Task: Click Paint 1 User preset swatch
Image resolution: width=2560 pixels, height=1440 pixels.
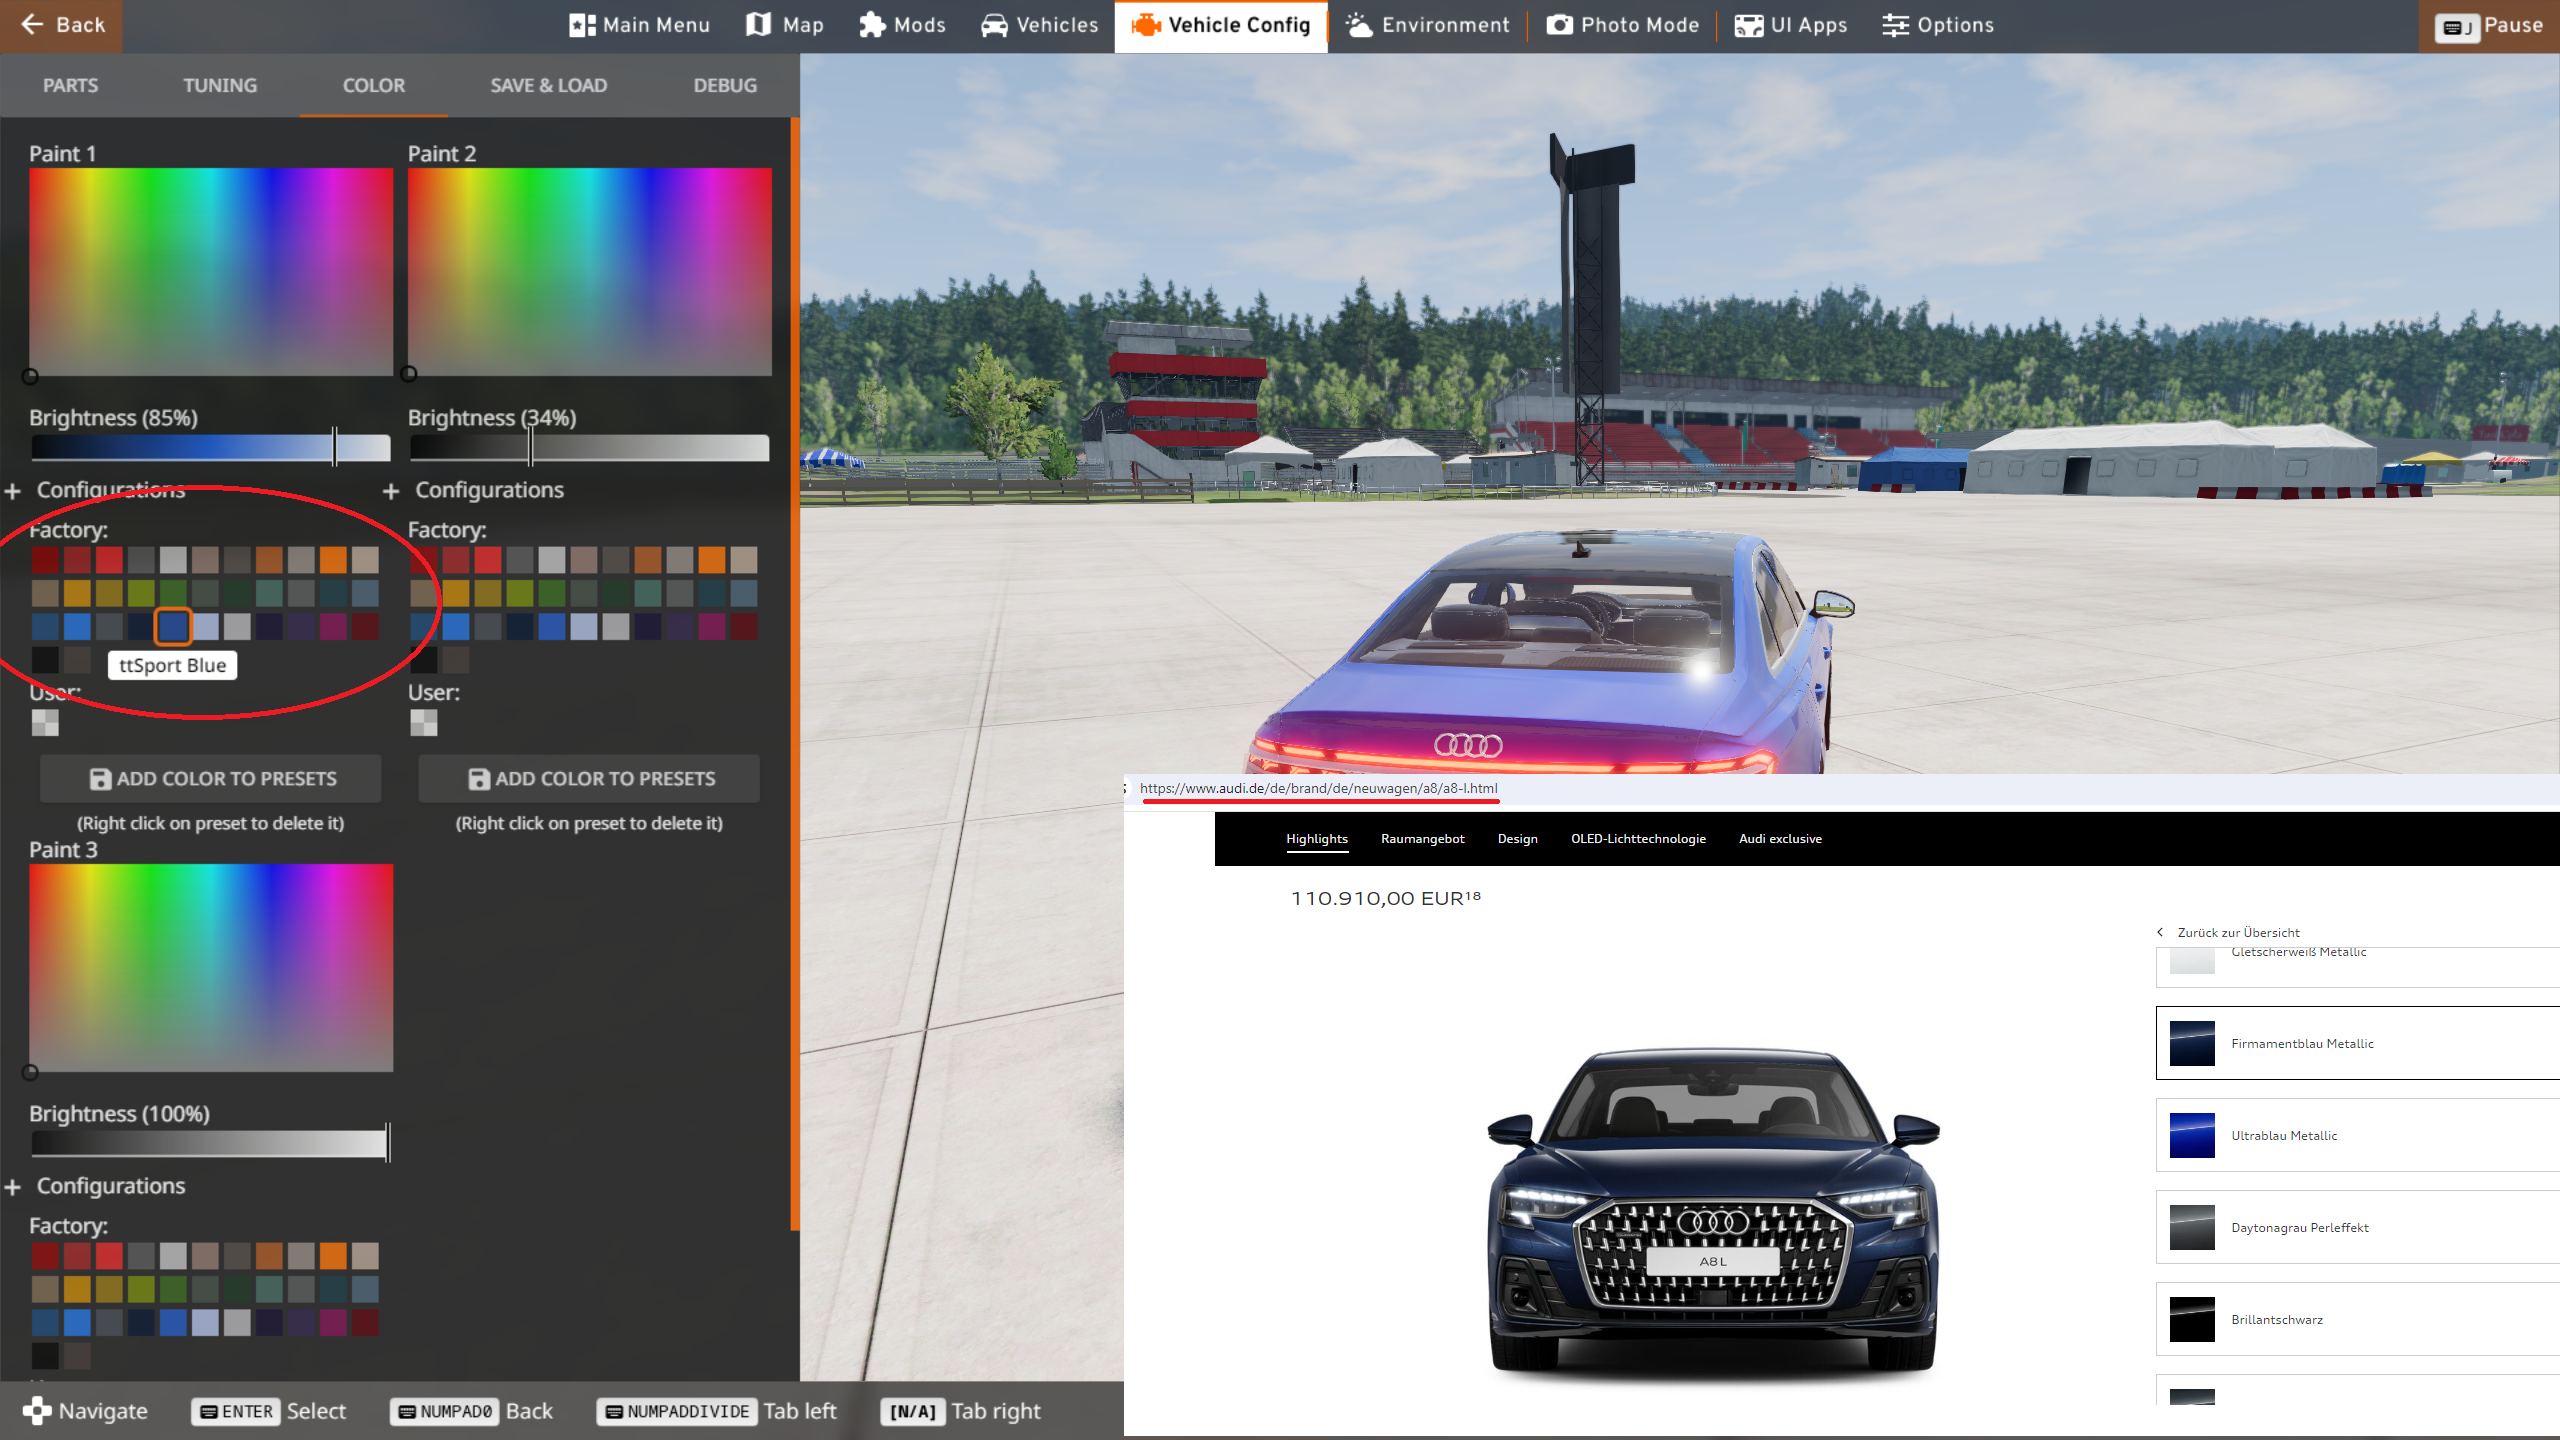Action: coord(45,722)
